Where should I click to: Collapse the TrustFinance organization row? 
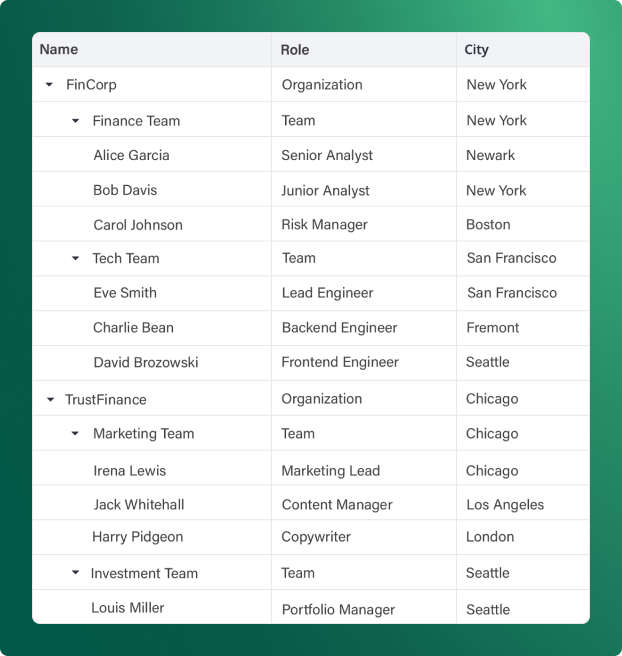50,400
